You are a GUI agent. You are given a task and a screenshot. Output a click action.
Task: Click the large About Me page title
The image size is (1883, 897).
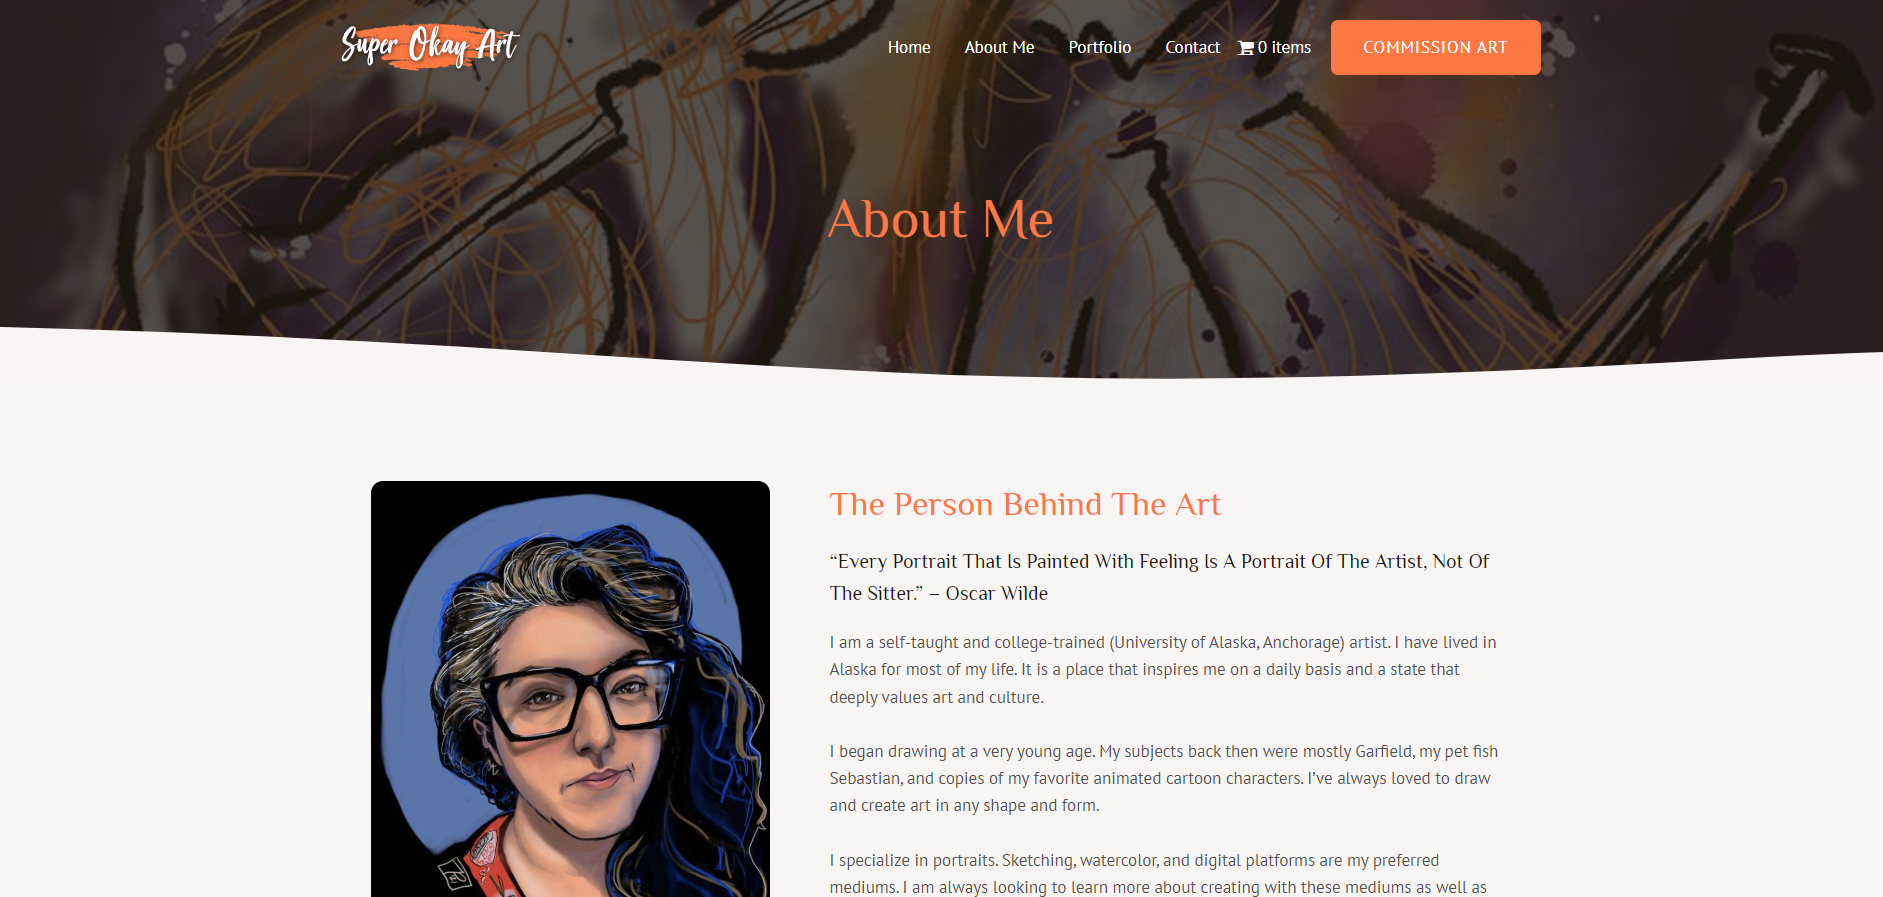click(941, 219)
